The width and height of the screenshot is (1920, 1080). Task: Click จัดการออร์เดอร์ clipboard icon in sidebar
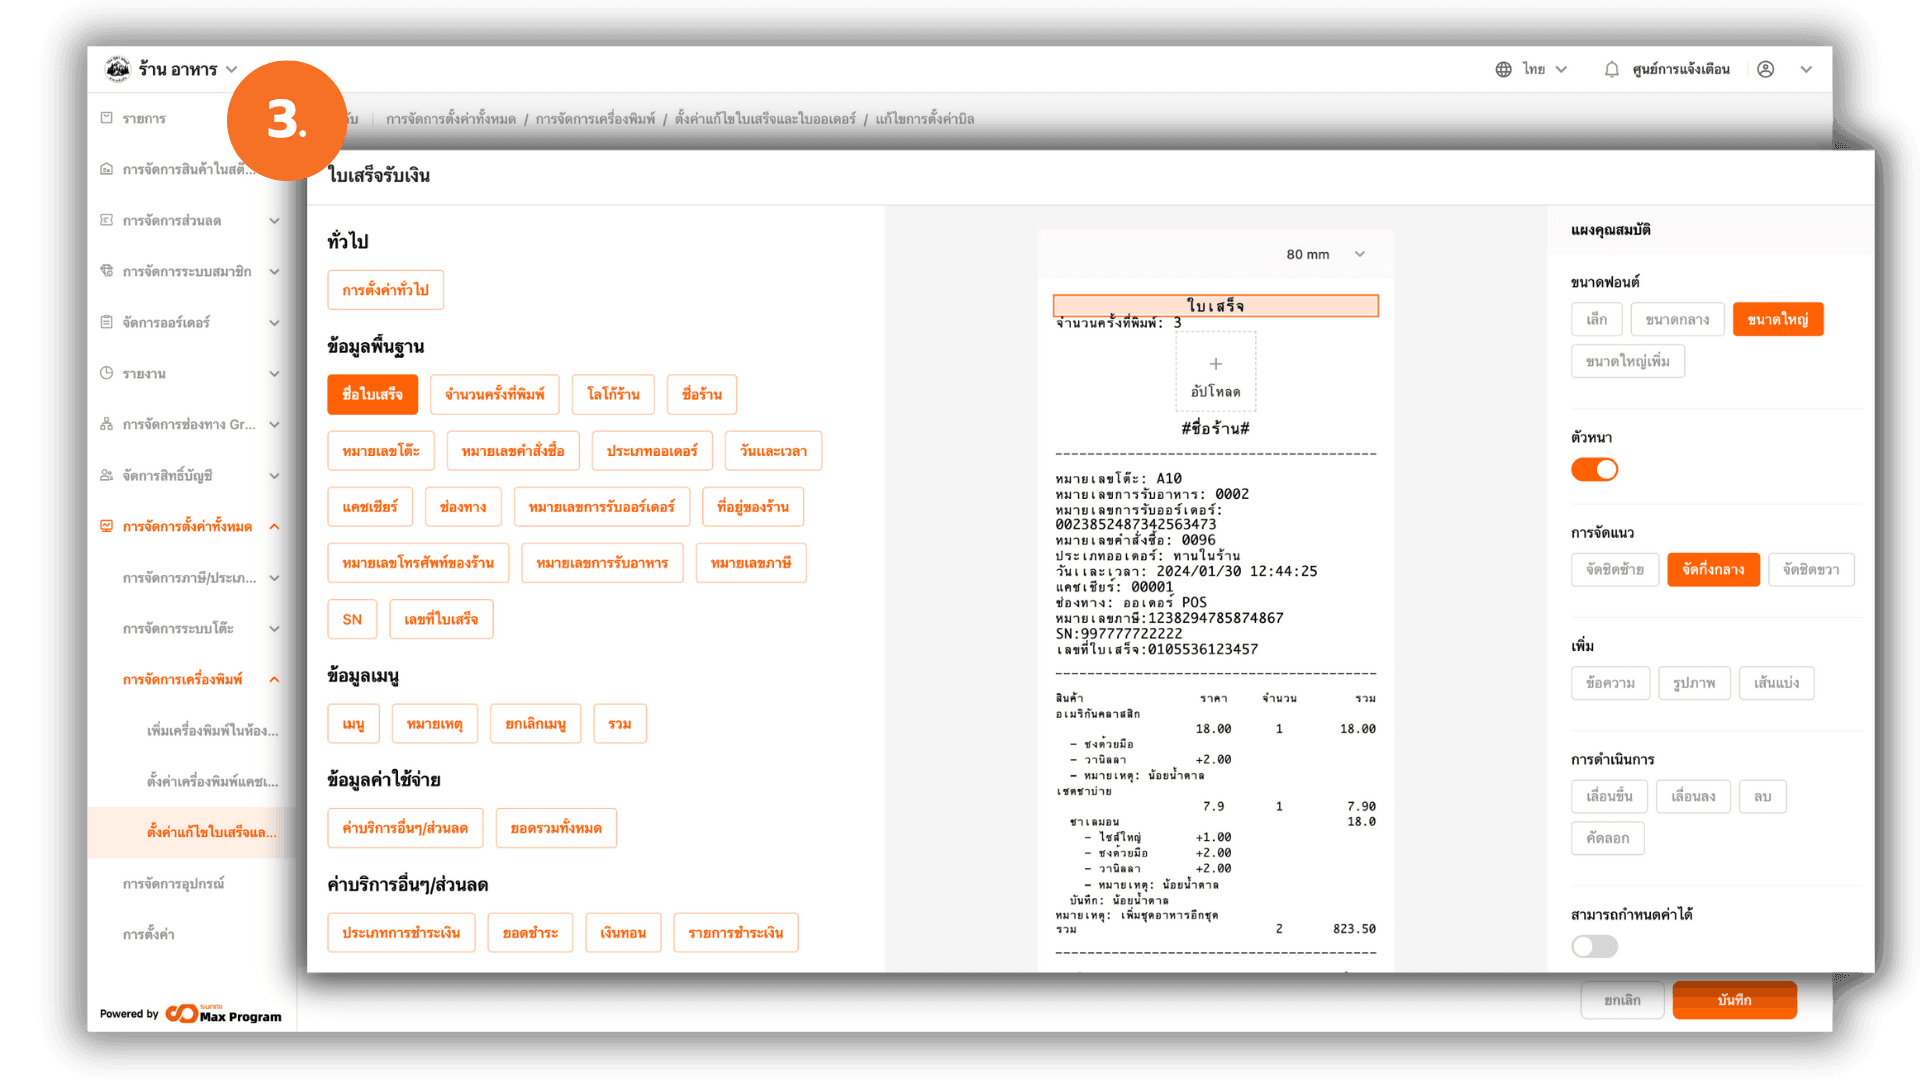click(107, 322)
